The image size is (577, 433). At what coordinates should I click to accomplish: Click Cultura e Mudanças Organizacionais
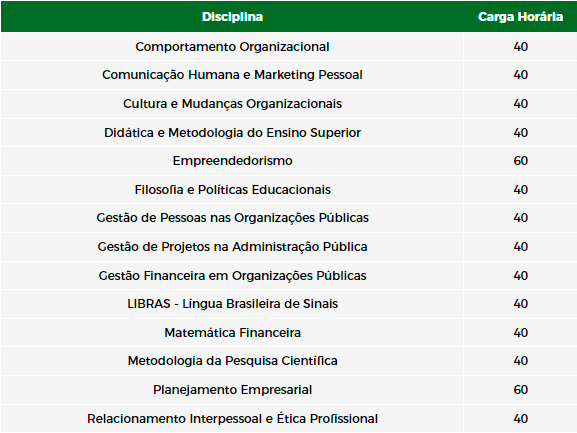[232, 104]
